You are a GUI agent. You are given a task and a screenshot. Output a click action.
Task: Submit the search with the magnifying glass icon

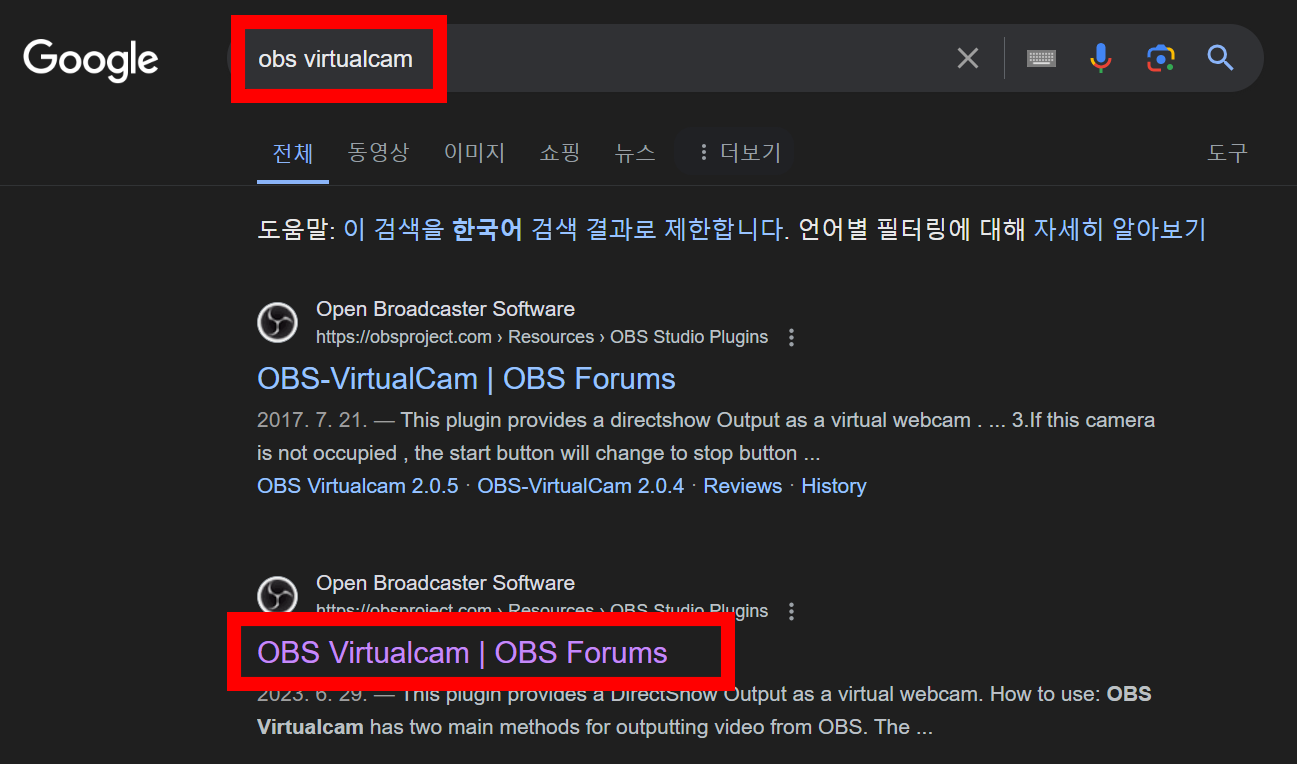1220,58
